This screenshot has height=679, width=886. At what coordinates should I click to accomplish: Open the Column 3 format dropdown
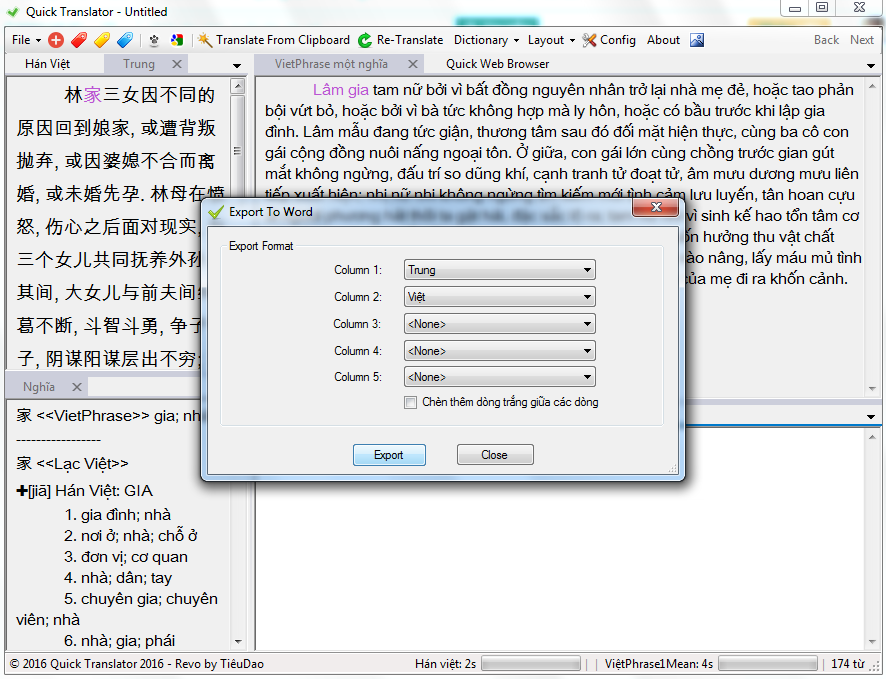(x=499, y=324)
